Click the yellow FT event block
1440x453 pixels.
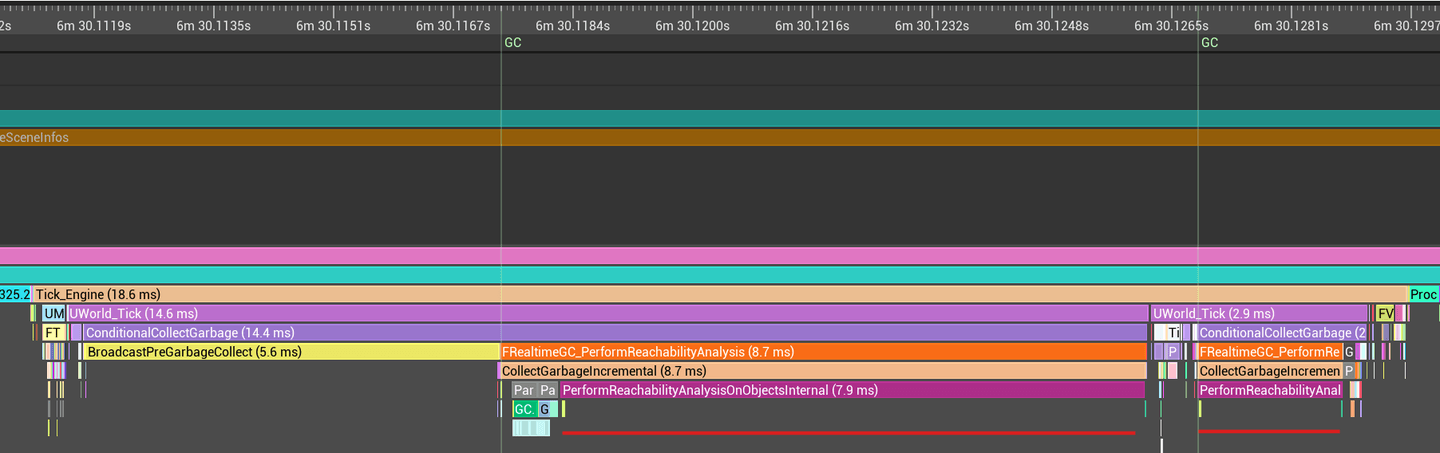(x=53, y=333)
